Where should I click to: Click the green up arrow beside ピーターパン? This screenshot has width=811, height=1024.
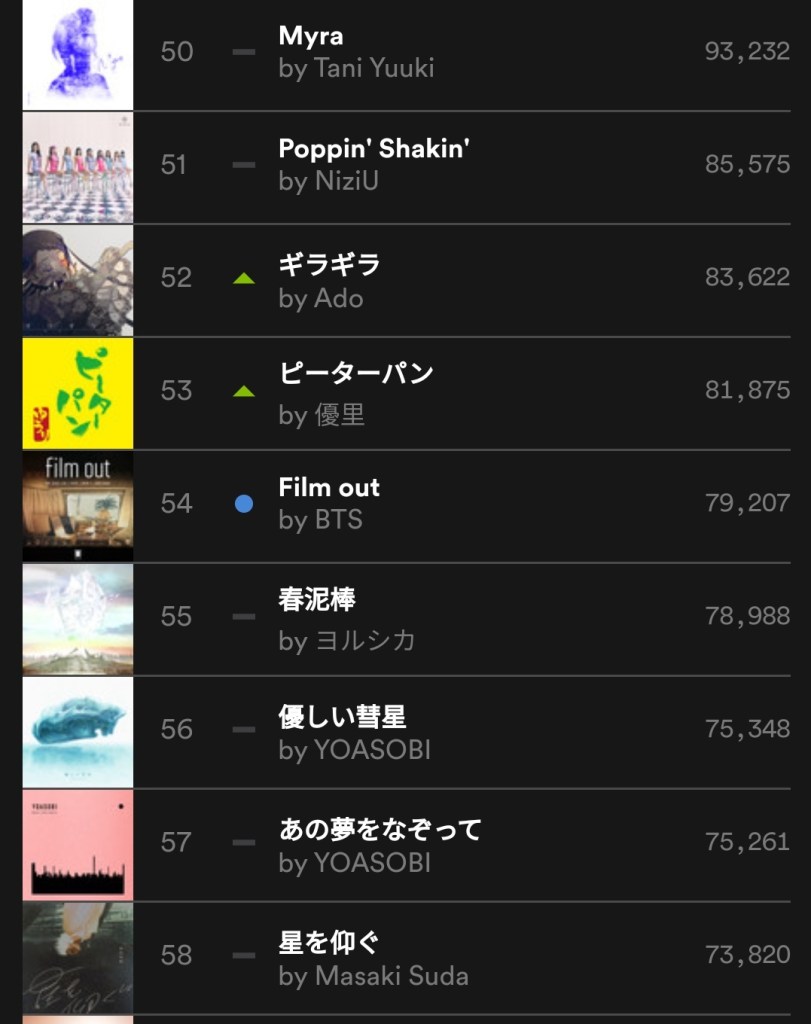pyautogui.click(x=244, y=391)
